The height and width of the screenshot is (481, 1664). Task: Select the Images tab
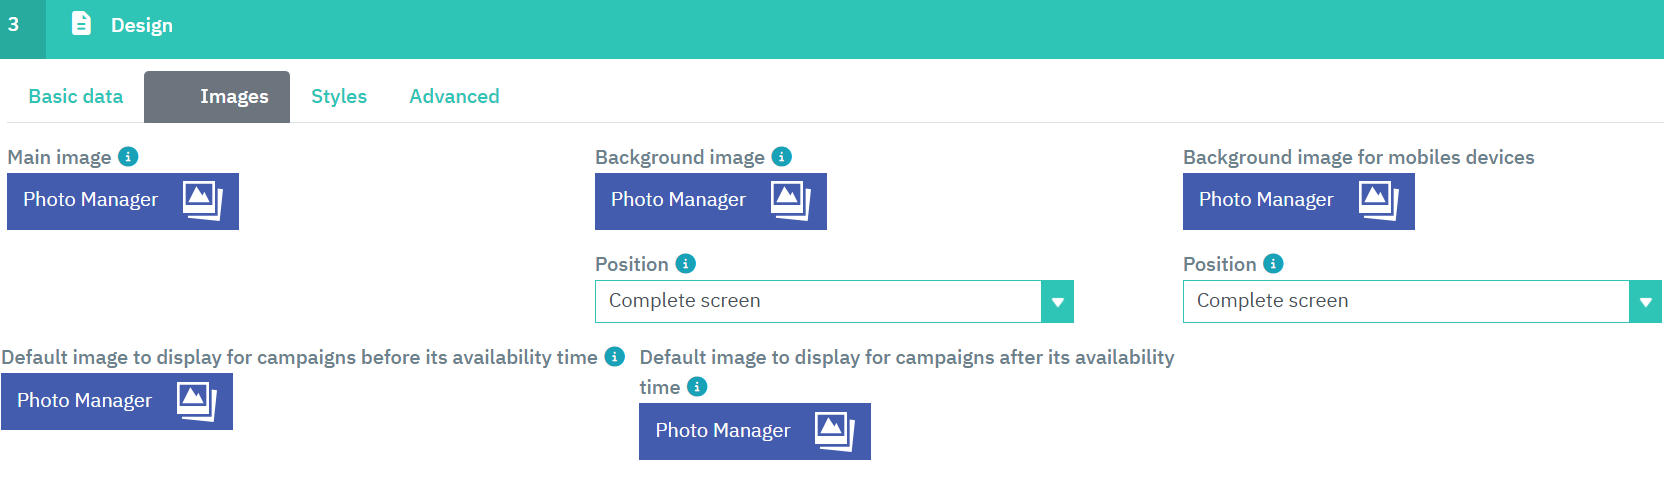217,97
